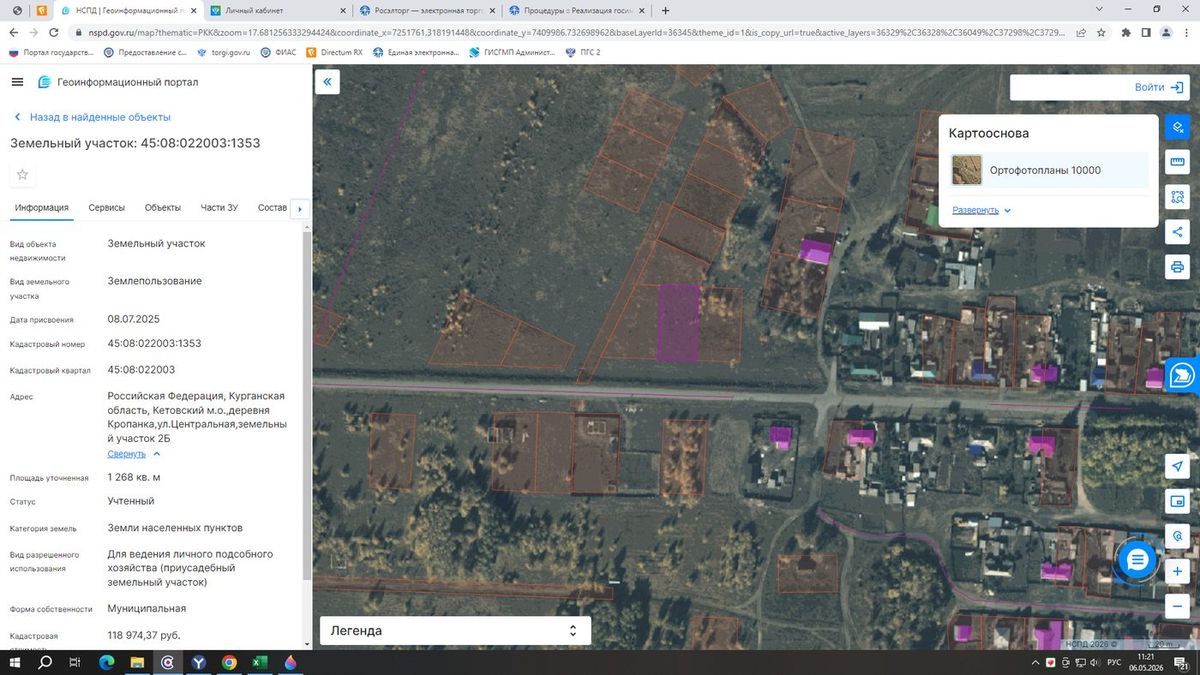Click the date 08.07.2025 value
1200x675 pixels.
point(134,319)
